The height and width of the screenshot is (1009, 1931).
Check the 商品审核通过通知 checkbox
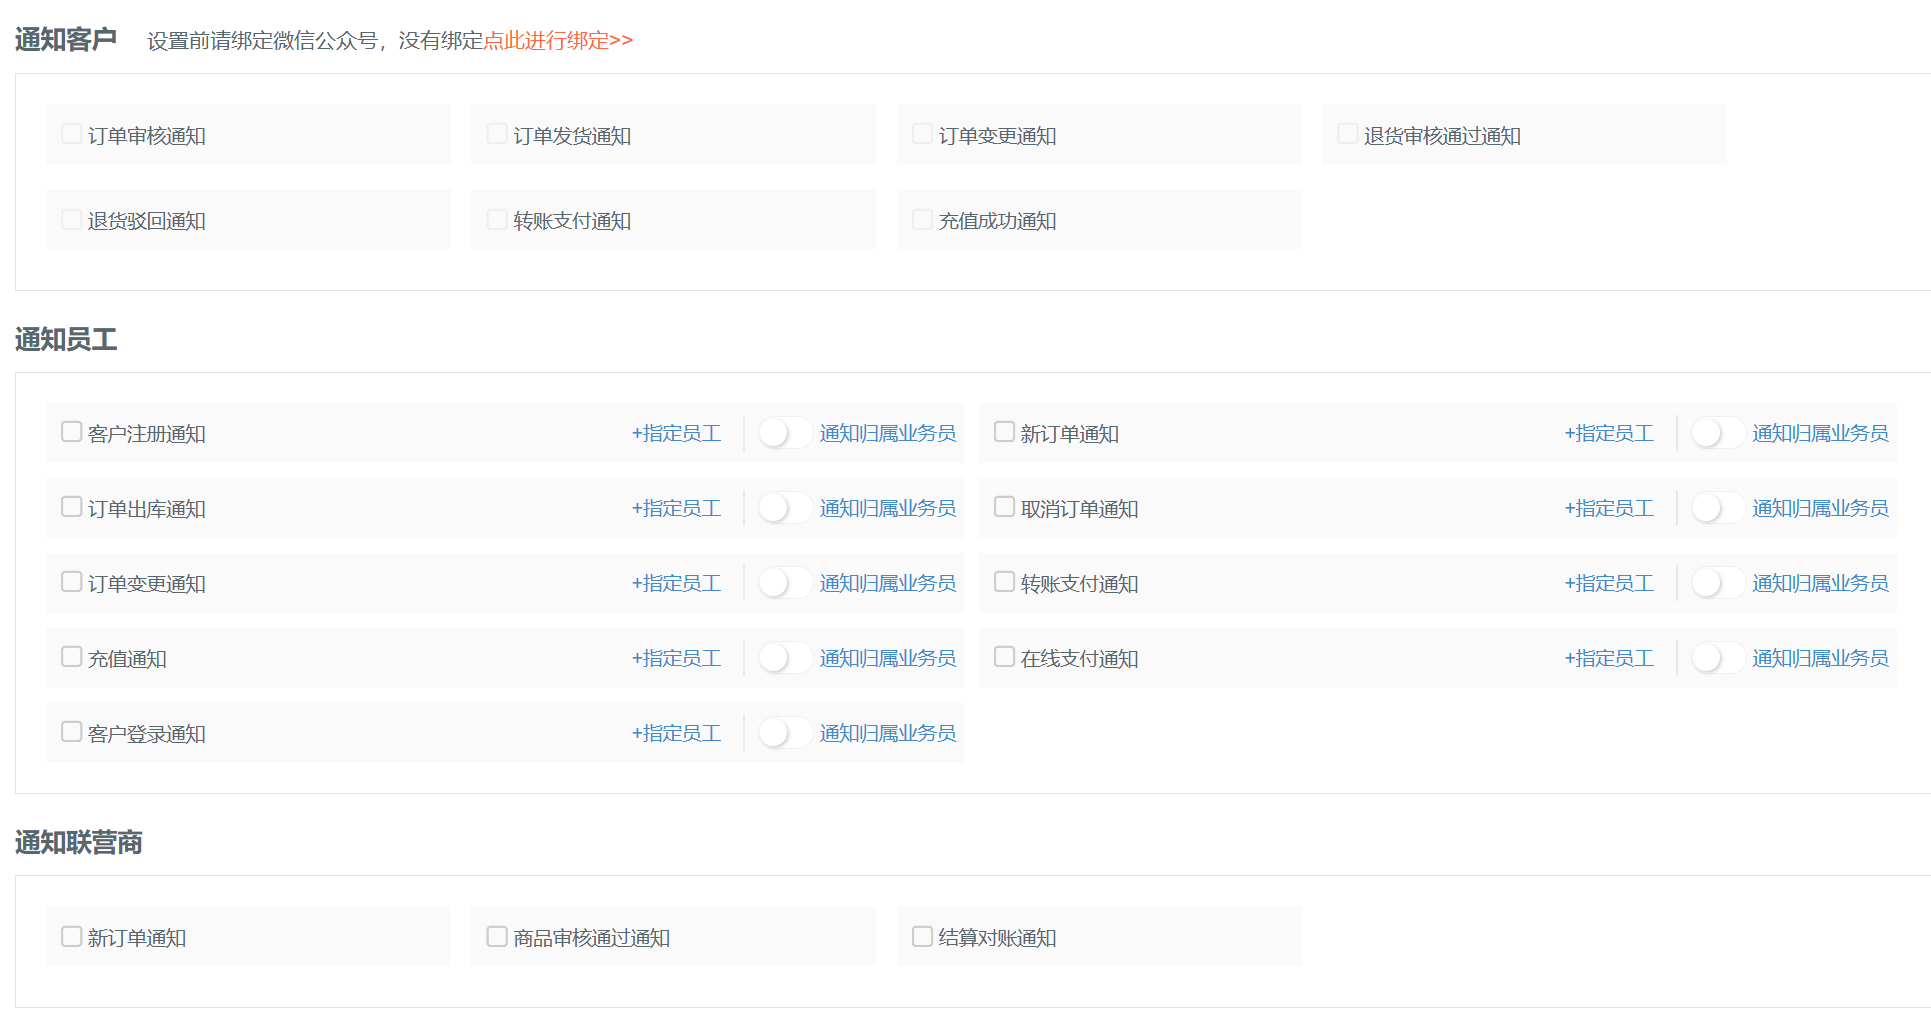497,937
